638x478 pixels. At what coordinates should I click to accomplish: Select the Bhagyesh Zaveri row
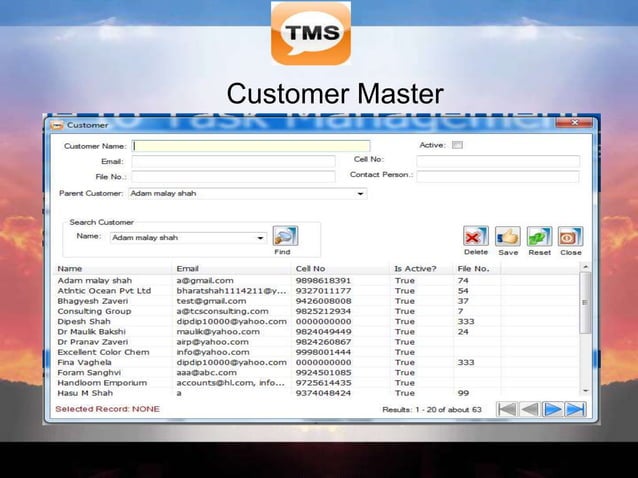tap(316, 301)
